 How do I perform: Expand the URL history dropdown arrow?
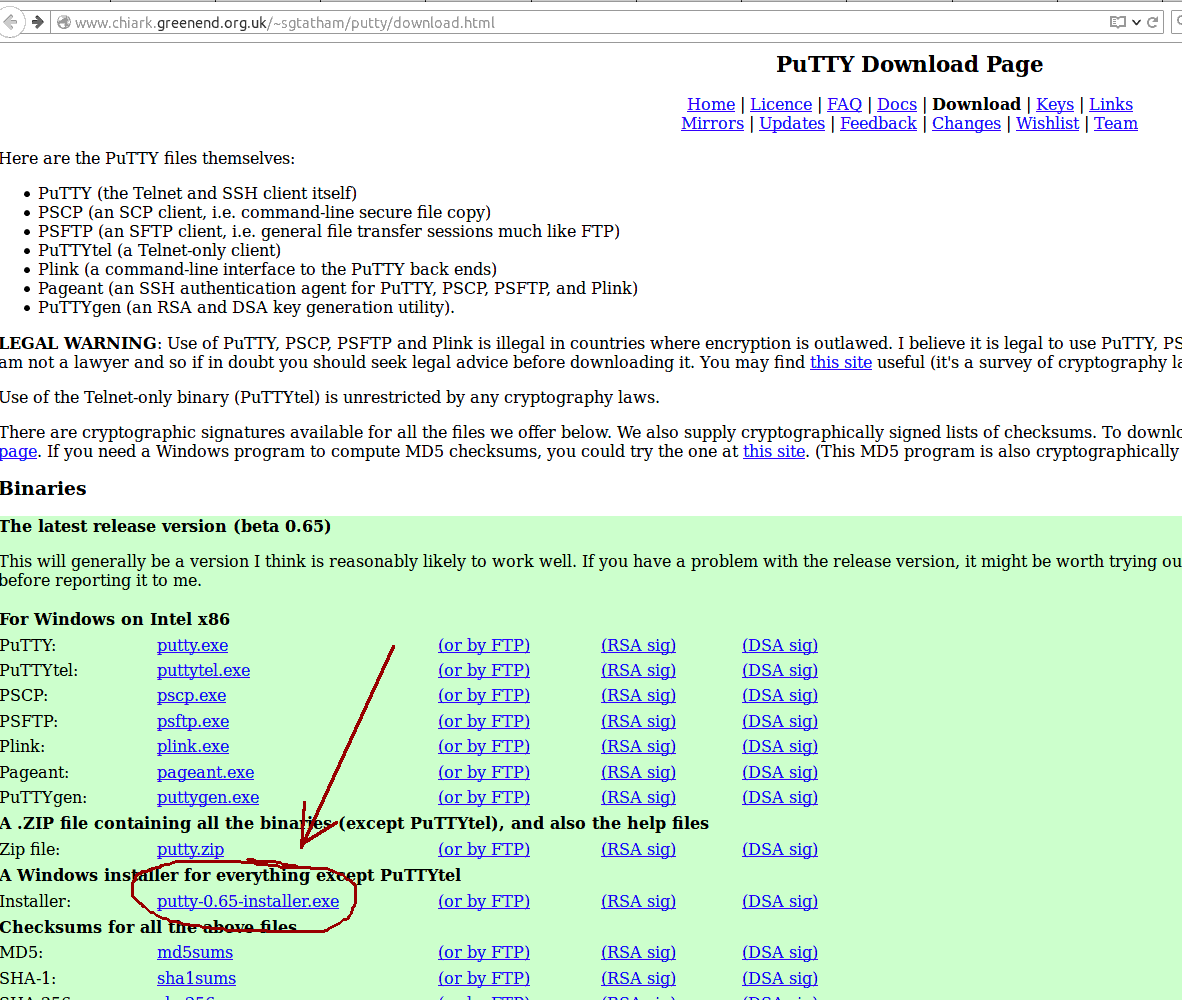pos(1135,22)
